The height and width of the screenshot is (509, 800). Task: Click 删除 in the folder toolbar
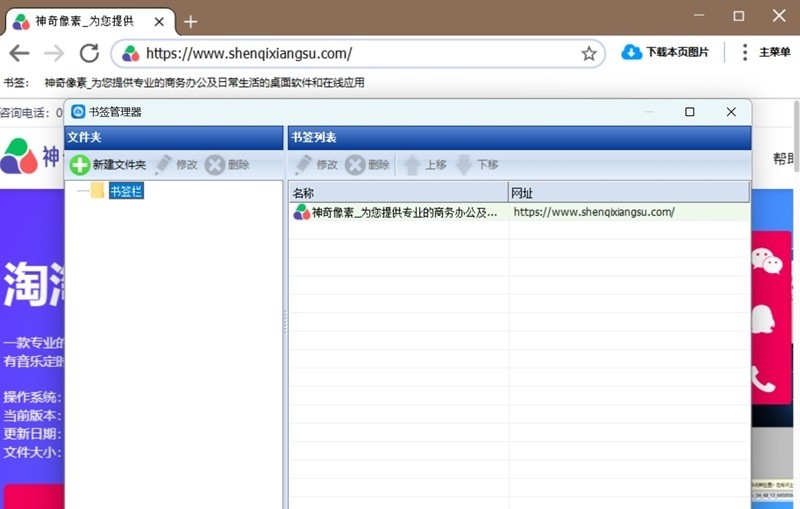point(227,165)
